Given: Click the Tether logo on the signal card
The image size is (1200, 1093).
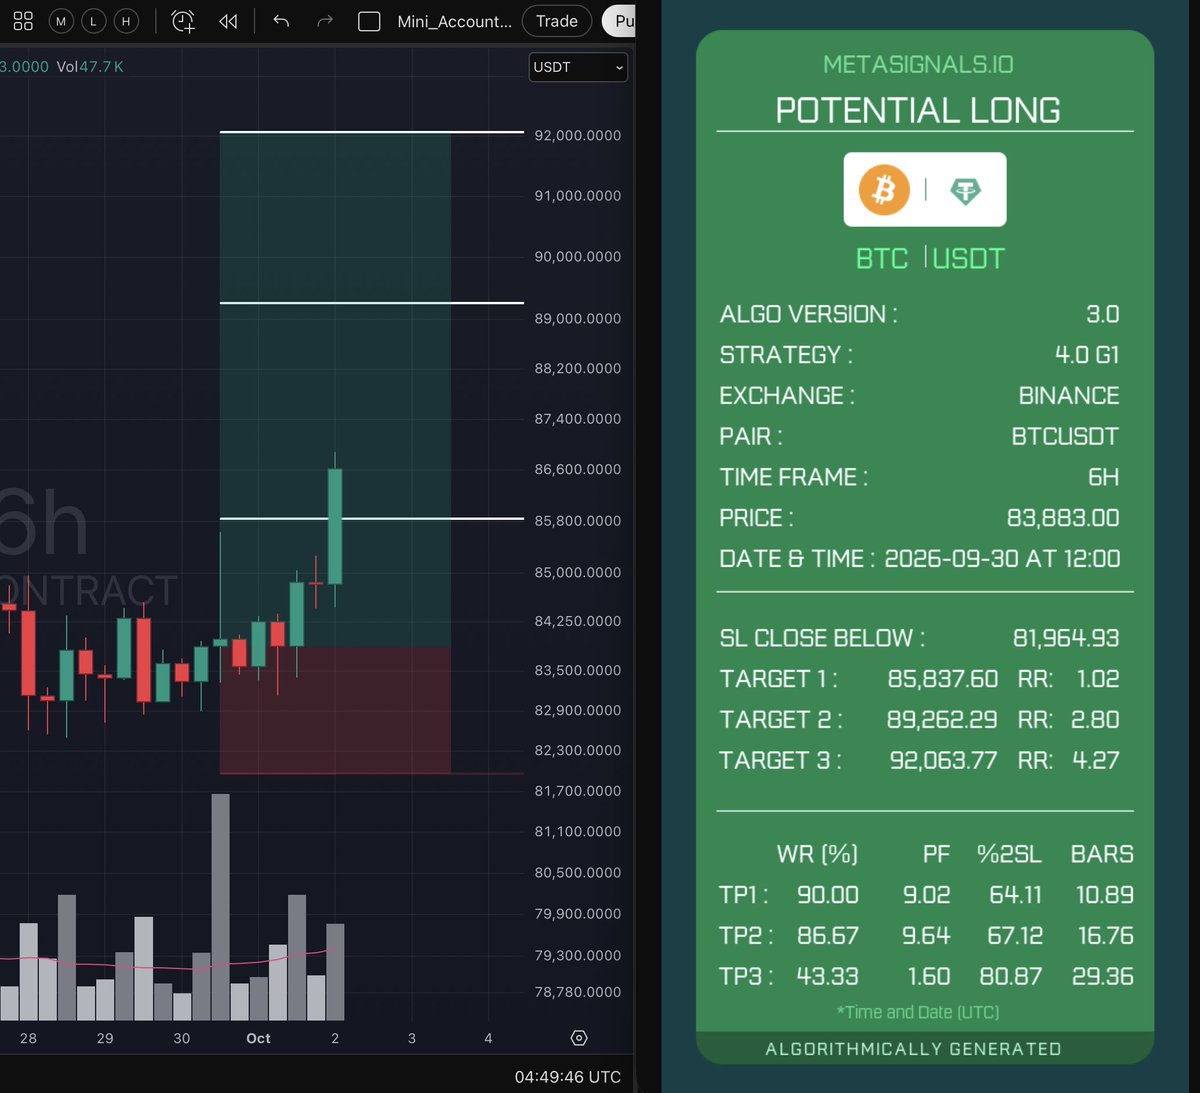Looking at the screenshot, I should point(965,190).
